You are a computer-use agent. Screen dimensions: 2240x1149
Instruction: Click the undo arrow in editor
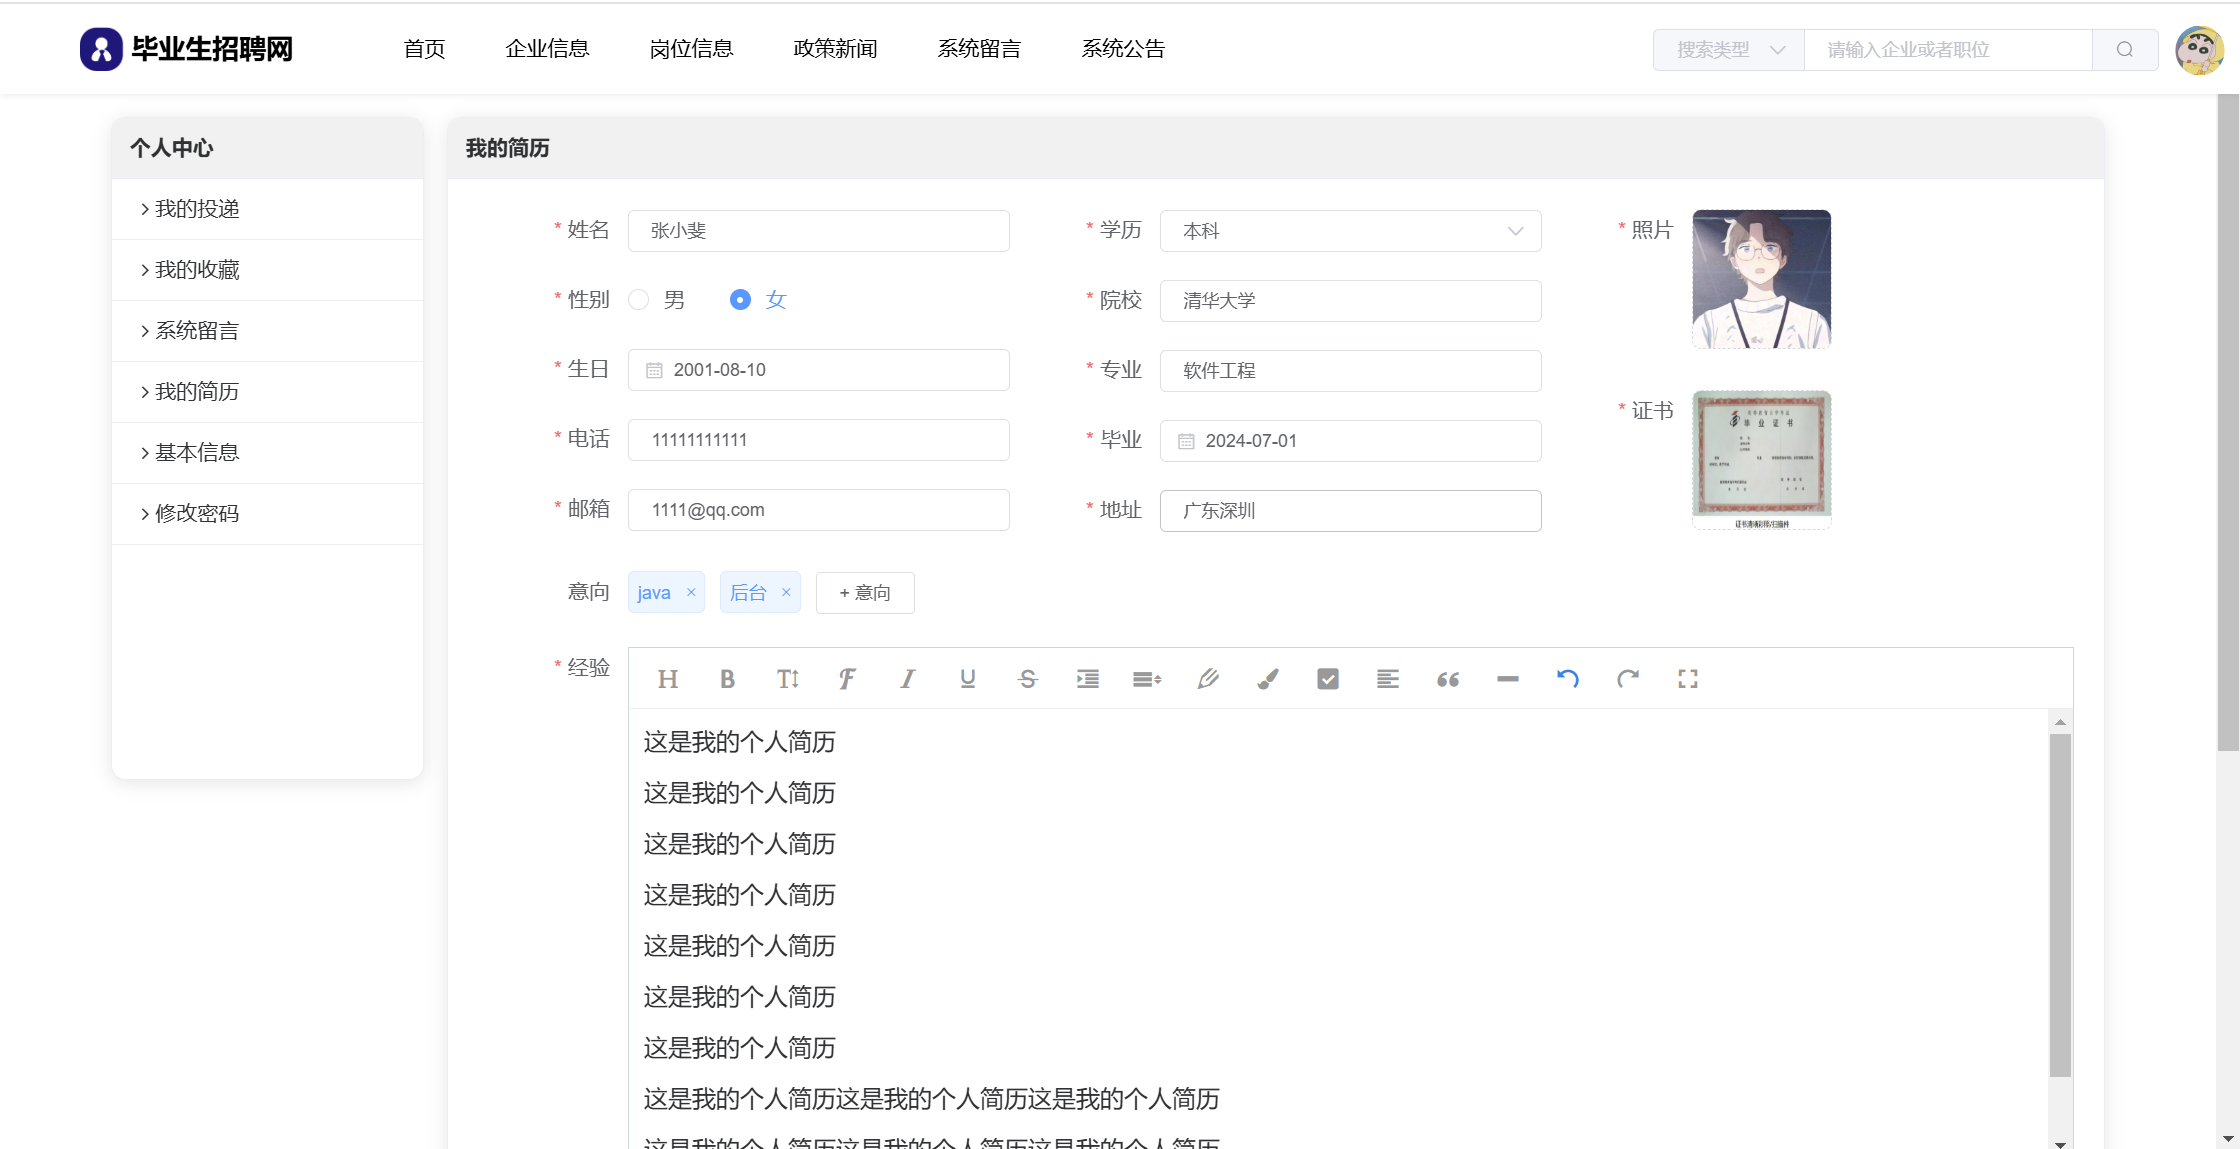pyautogui.click(x=1567, y=679)
